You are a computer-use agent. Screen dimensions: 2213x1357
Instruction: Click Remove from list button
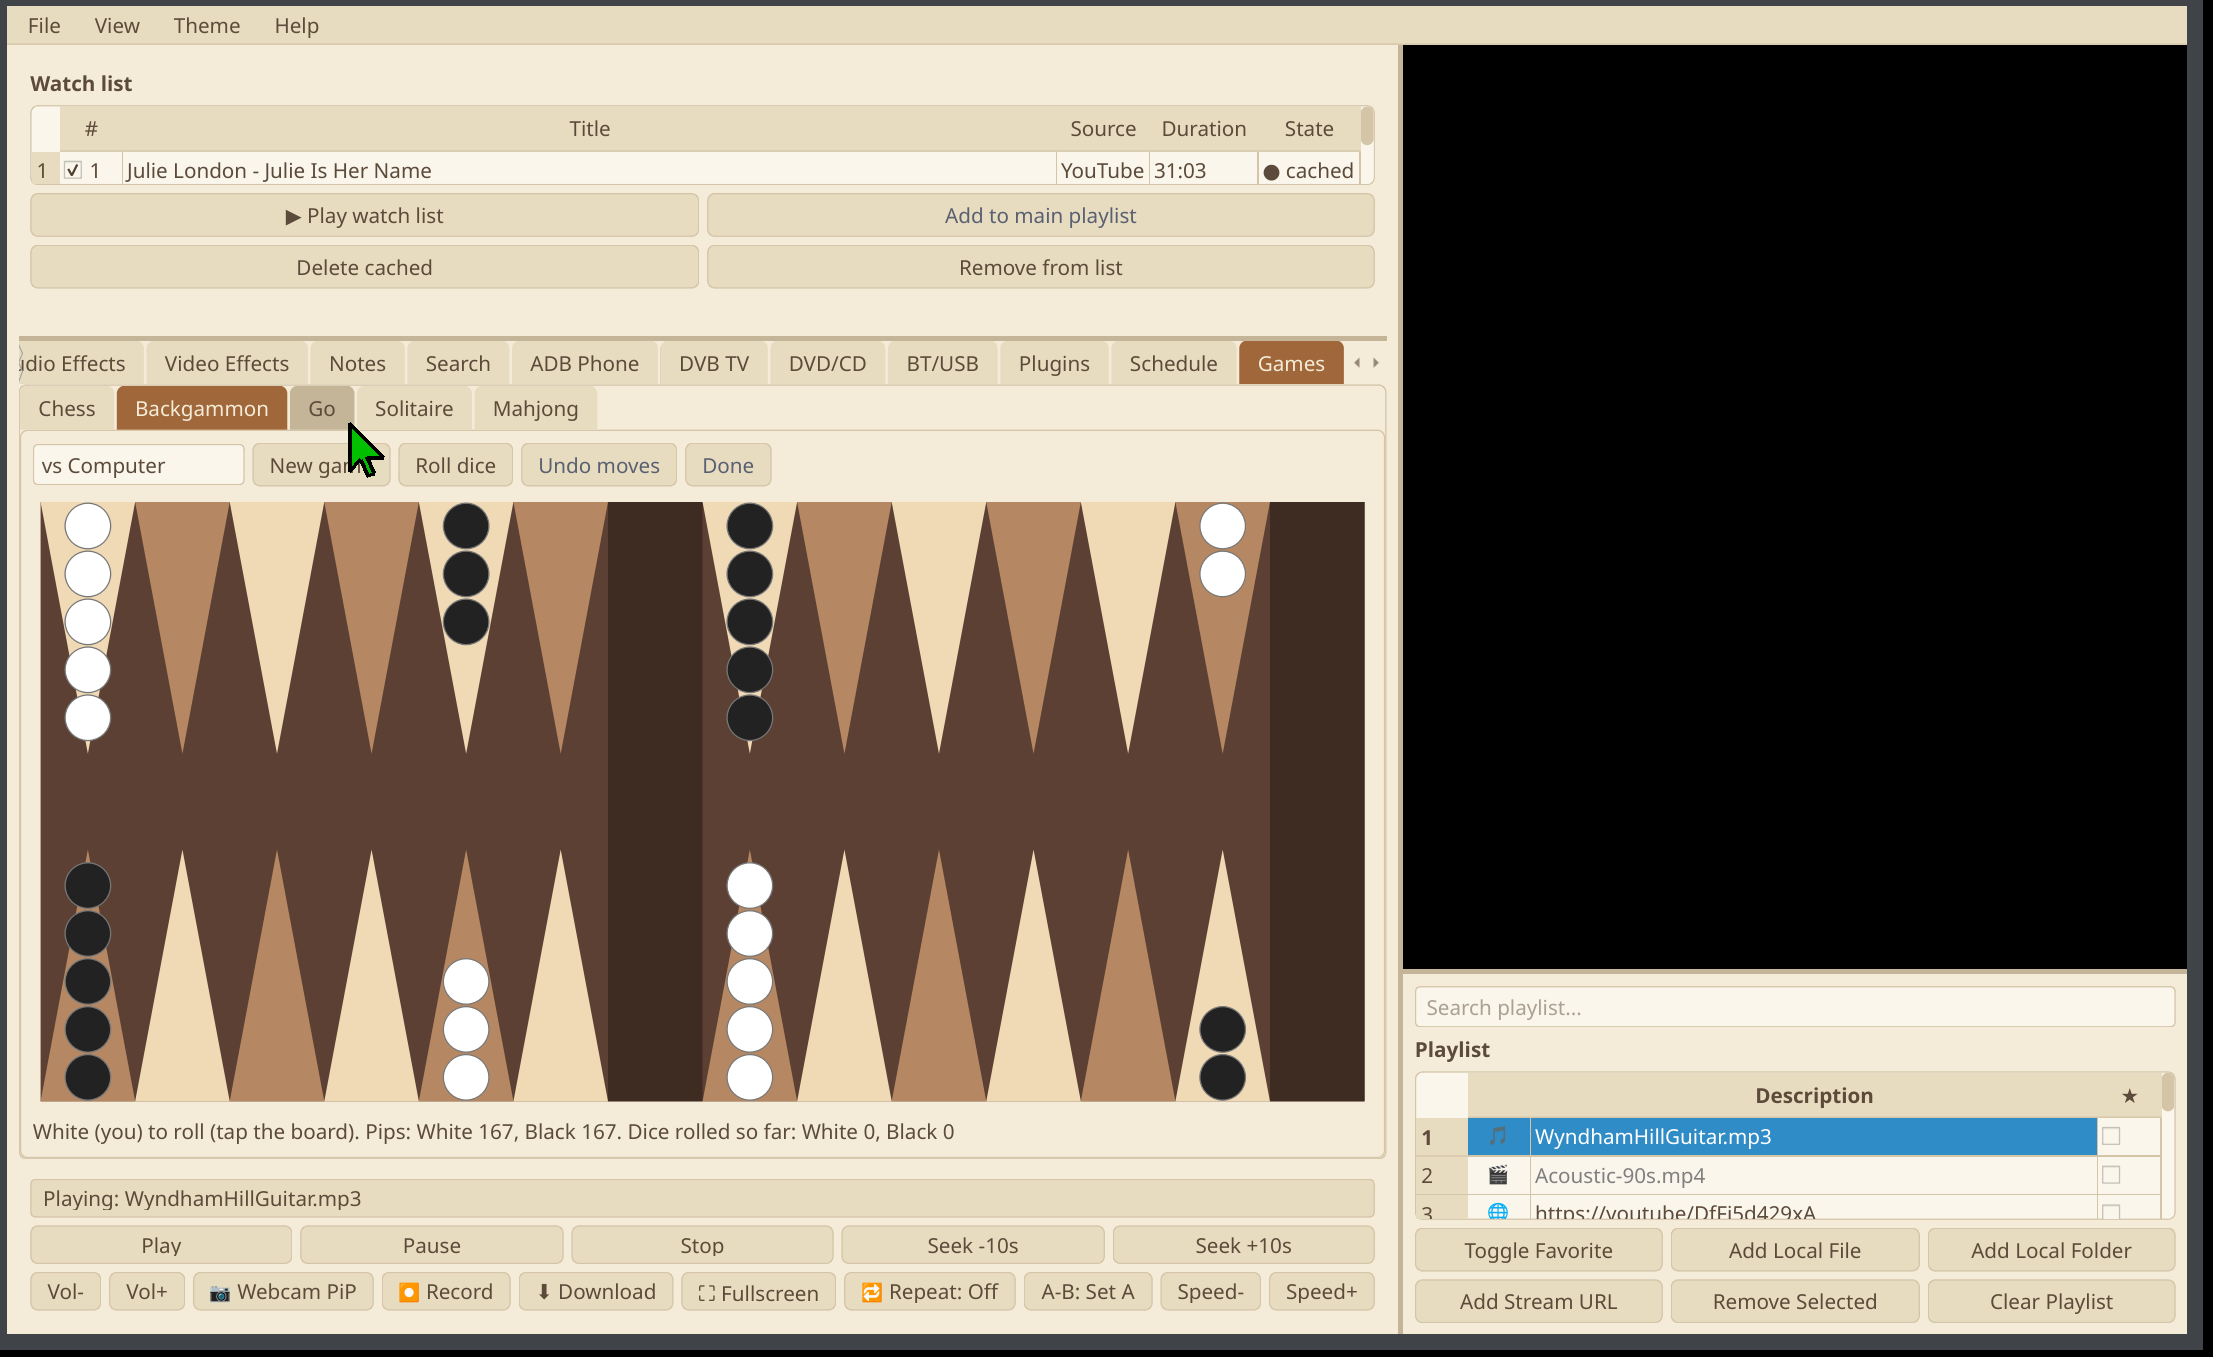1040,267
